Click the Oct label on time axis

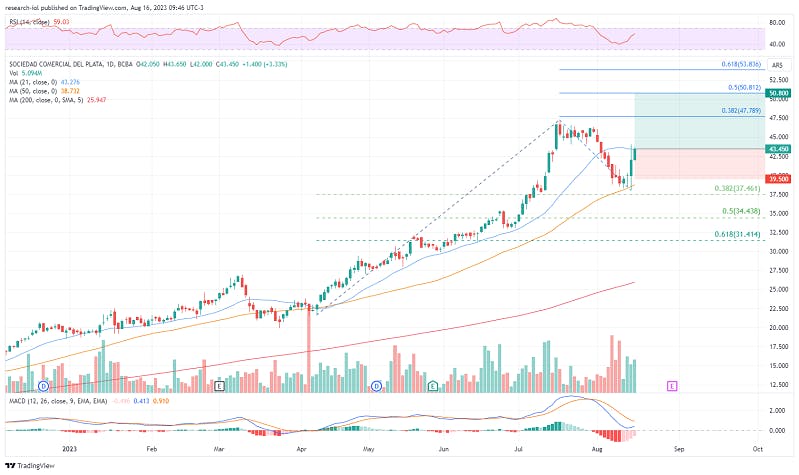click(x=757, y=449)
